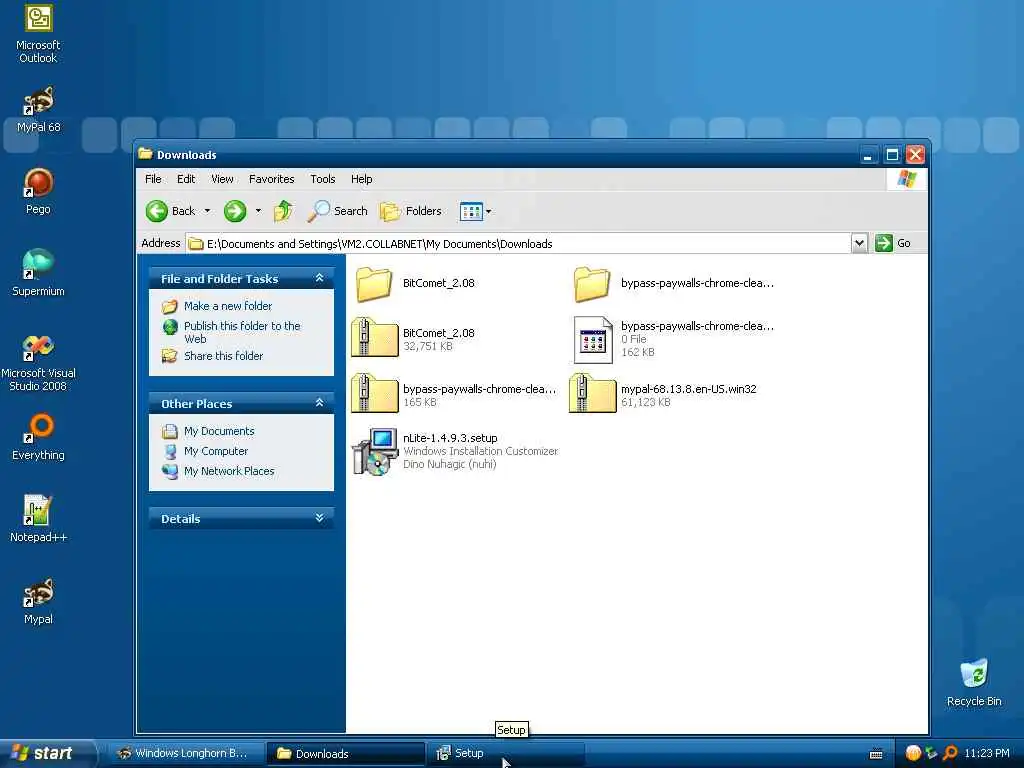Image resolution: width=1024 pixels, height=768 pixels.
Task: Switch to the Setup taskbar item
Action: coord(505,754)
